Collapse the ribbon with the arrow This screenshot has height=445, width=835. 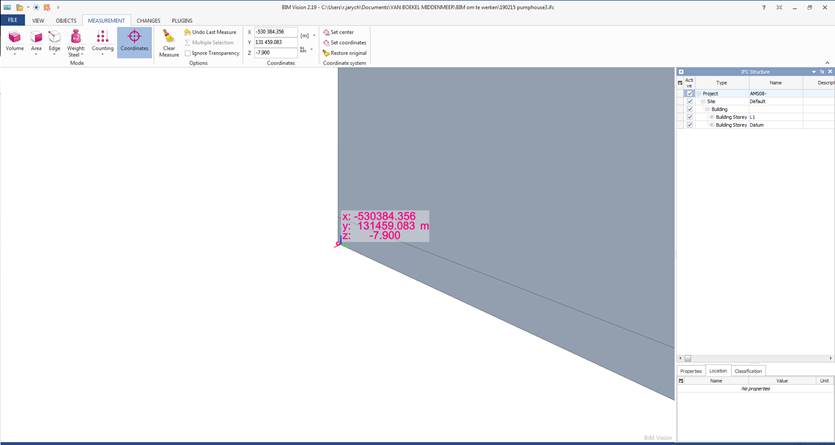coord(828,63)
